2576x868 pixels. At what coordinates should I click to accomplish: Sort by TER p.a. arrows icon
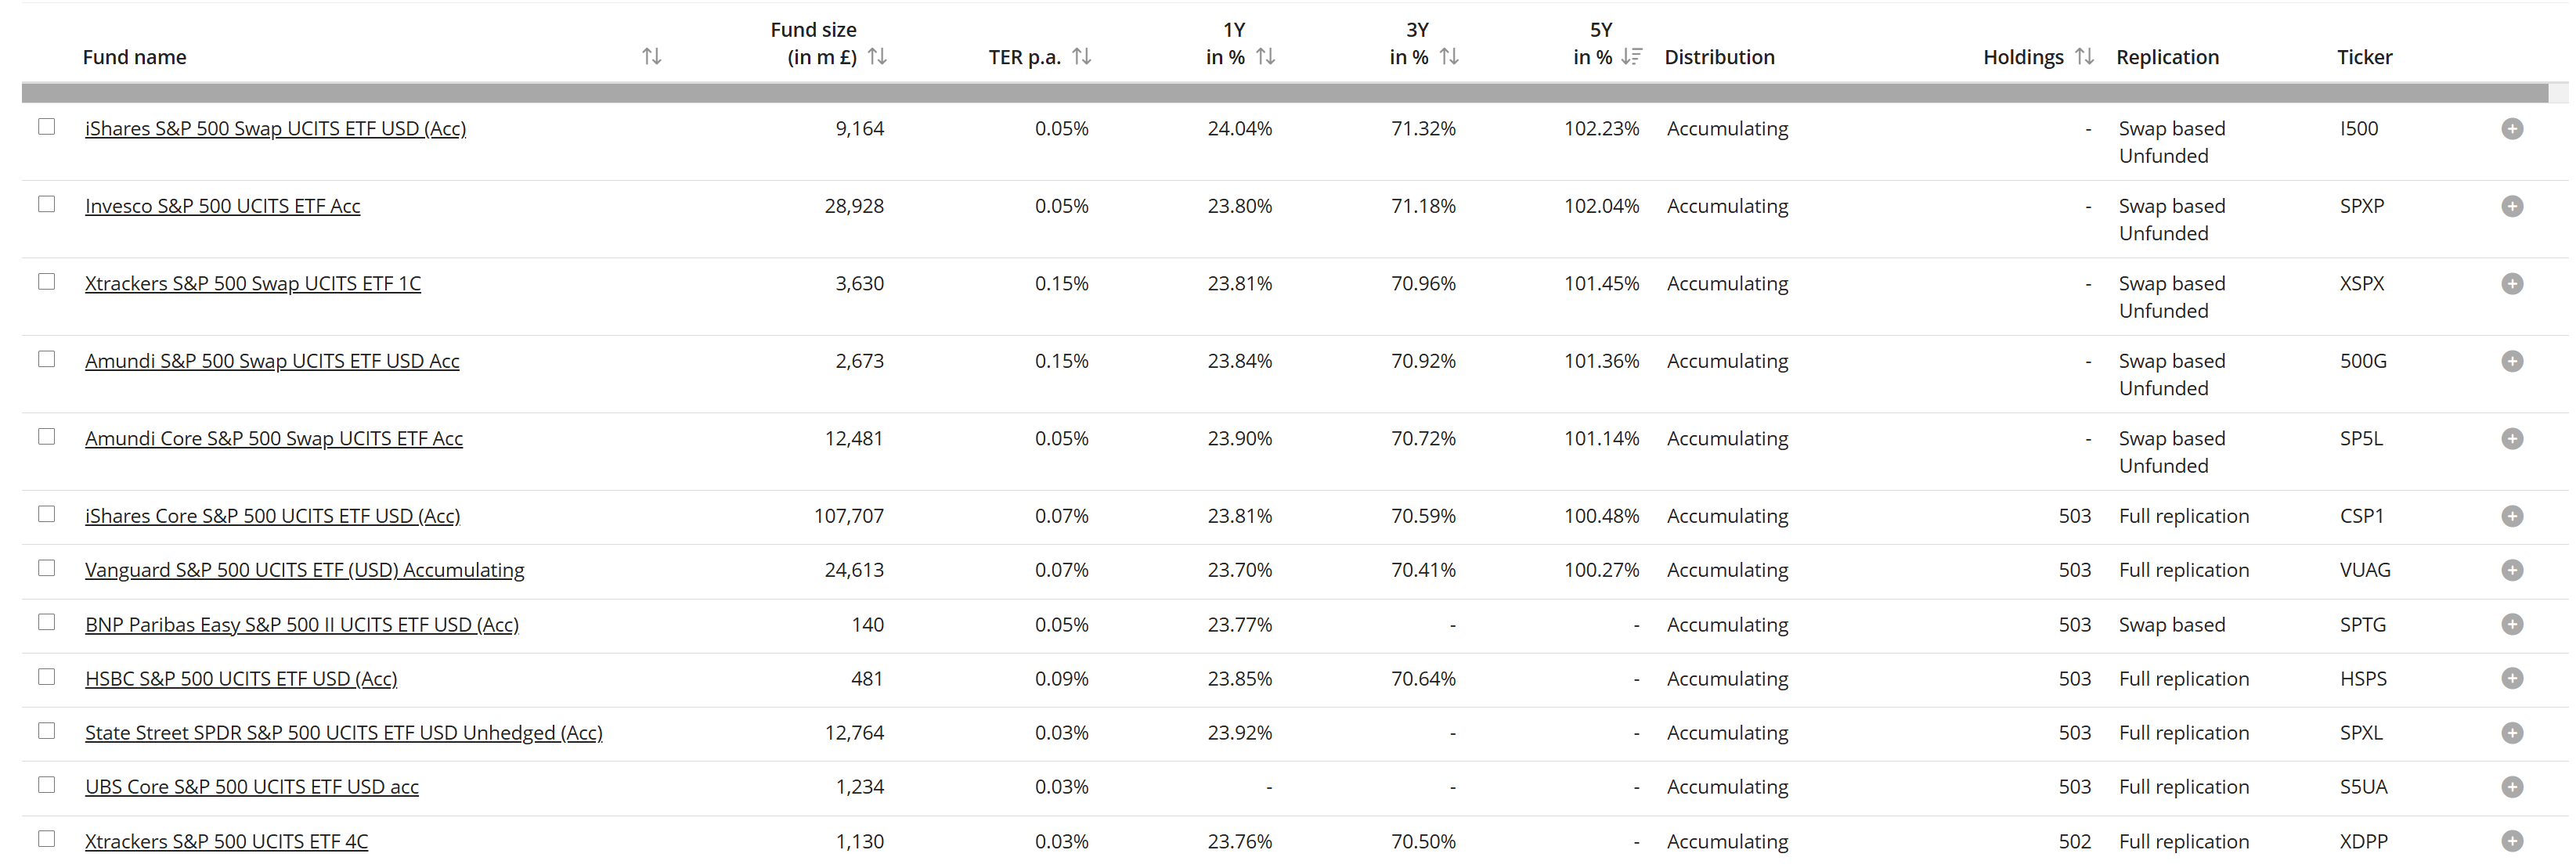pyautogui.click(x=1081, y=56)
